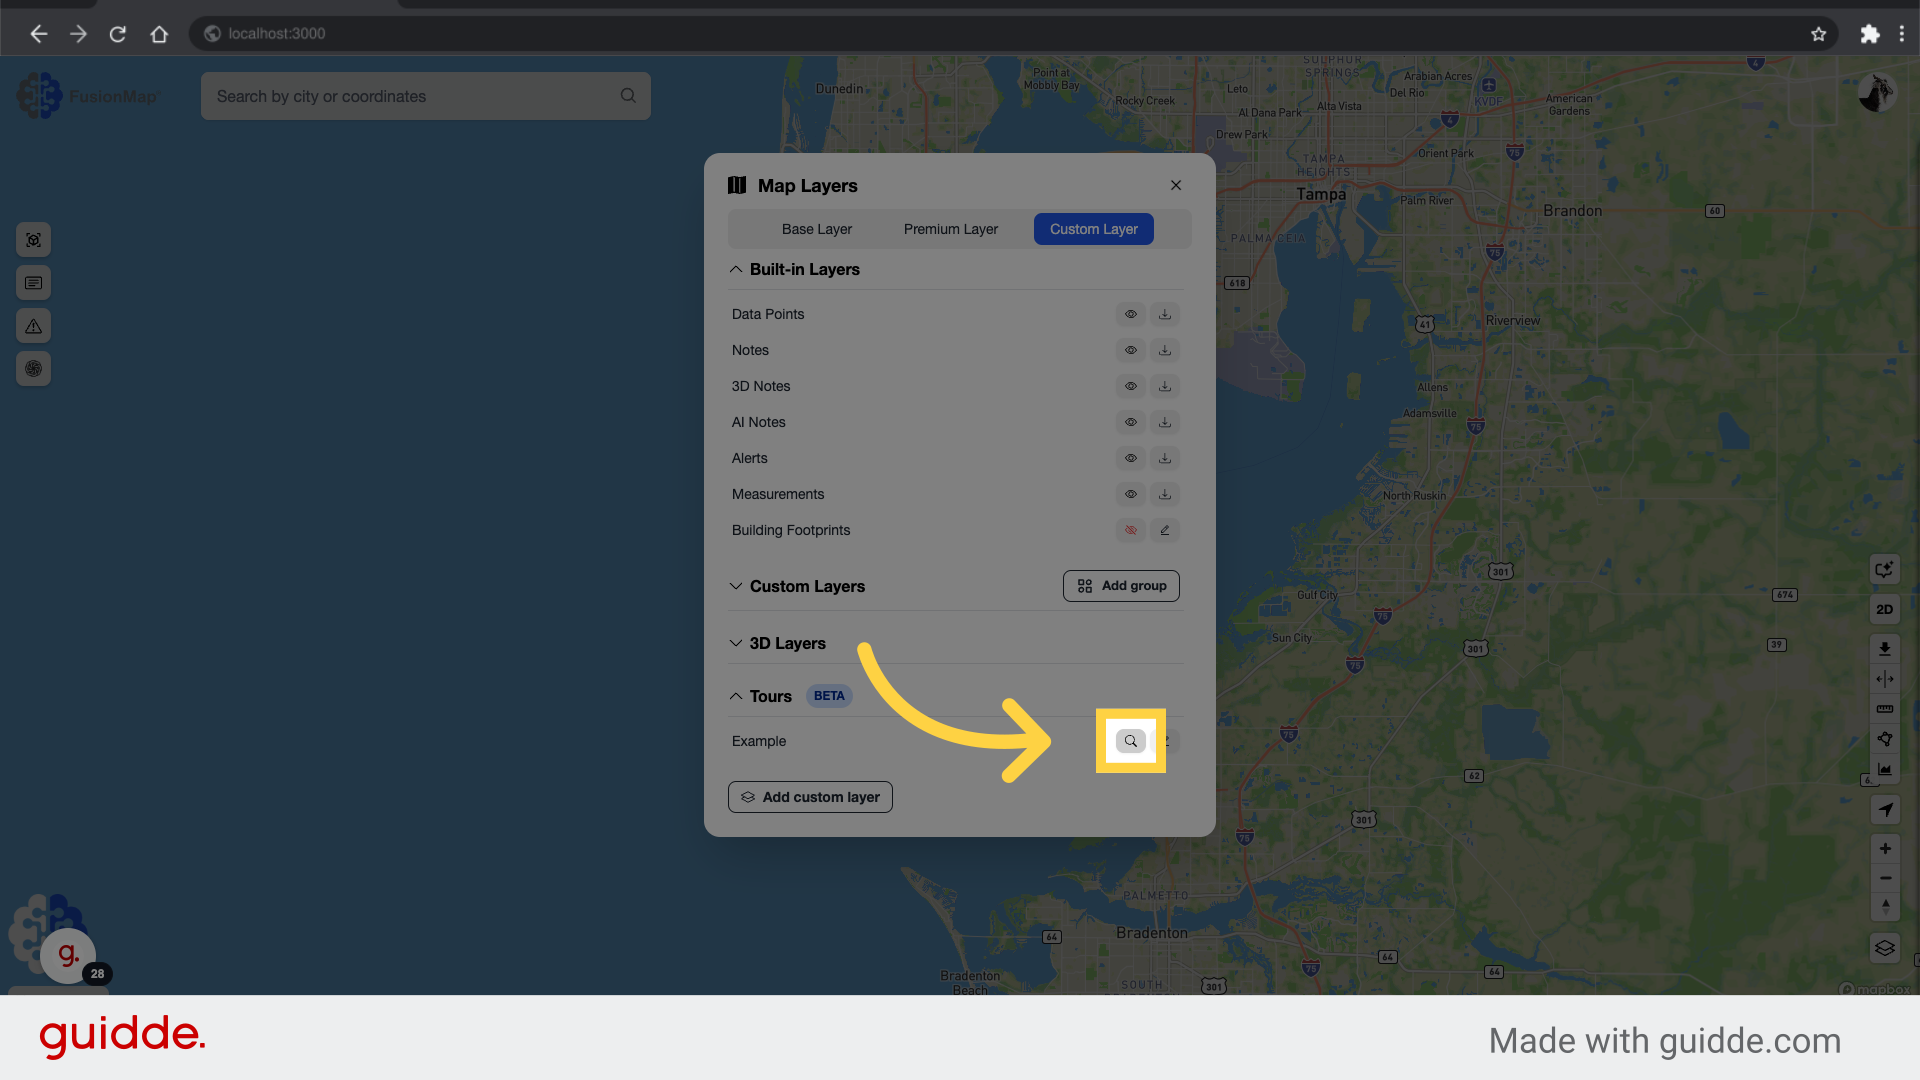The height and width of the screenshot is (1080, 1920).
Task: Select the ruler measurement tool
Action: pos(1884,709)
